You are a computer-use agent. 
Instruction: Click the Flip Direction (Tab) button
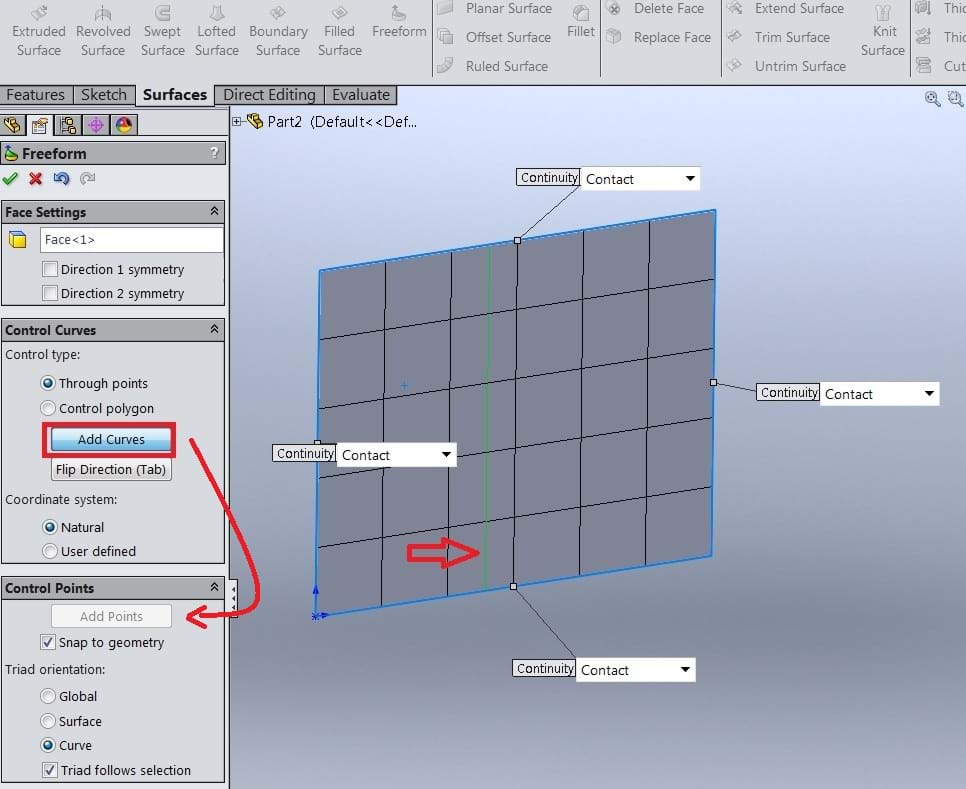coord(111,469)
